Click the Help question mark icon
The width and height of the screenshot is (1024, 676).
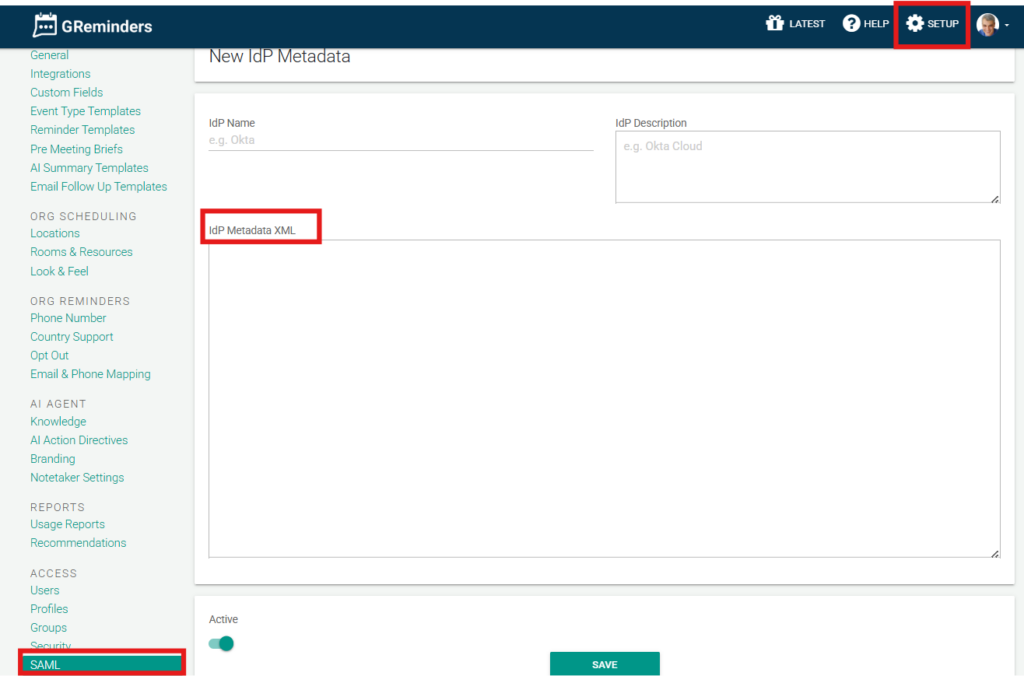point(851,24)
